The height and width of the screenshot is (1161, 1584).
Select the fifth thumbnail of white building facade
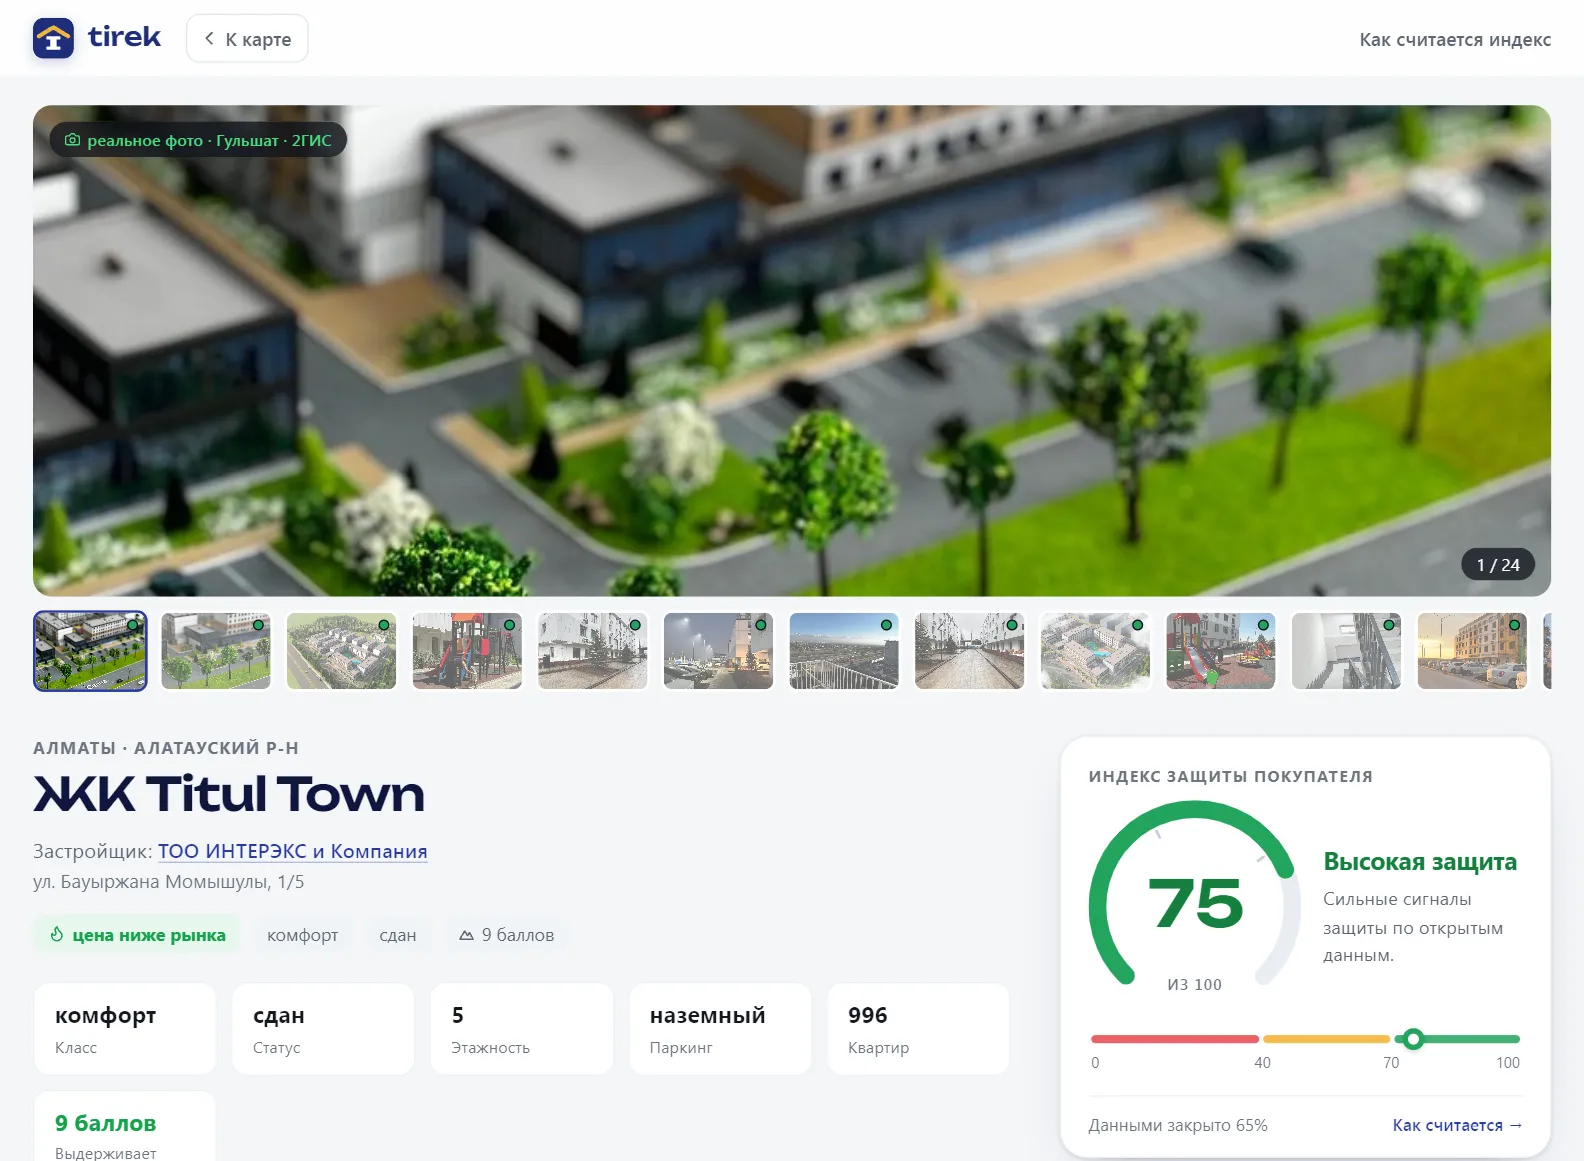coord(593,651)
